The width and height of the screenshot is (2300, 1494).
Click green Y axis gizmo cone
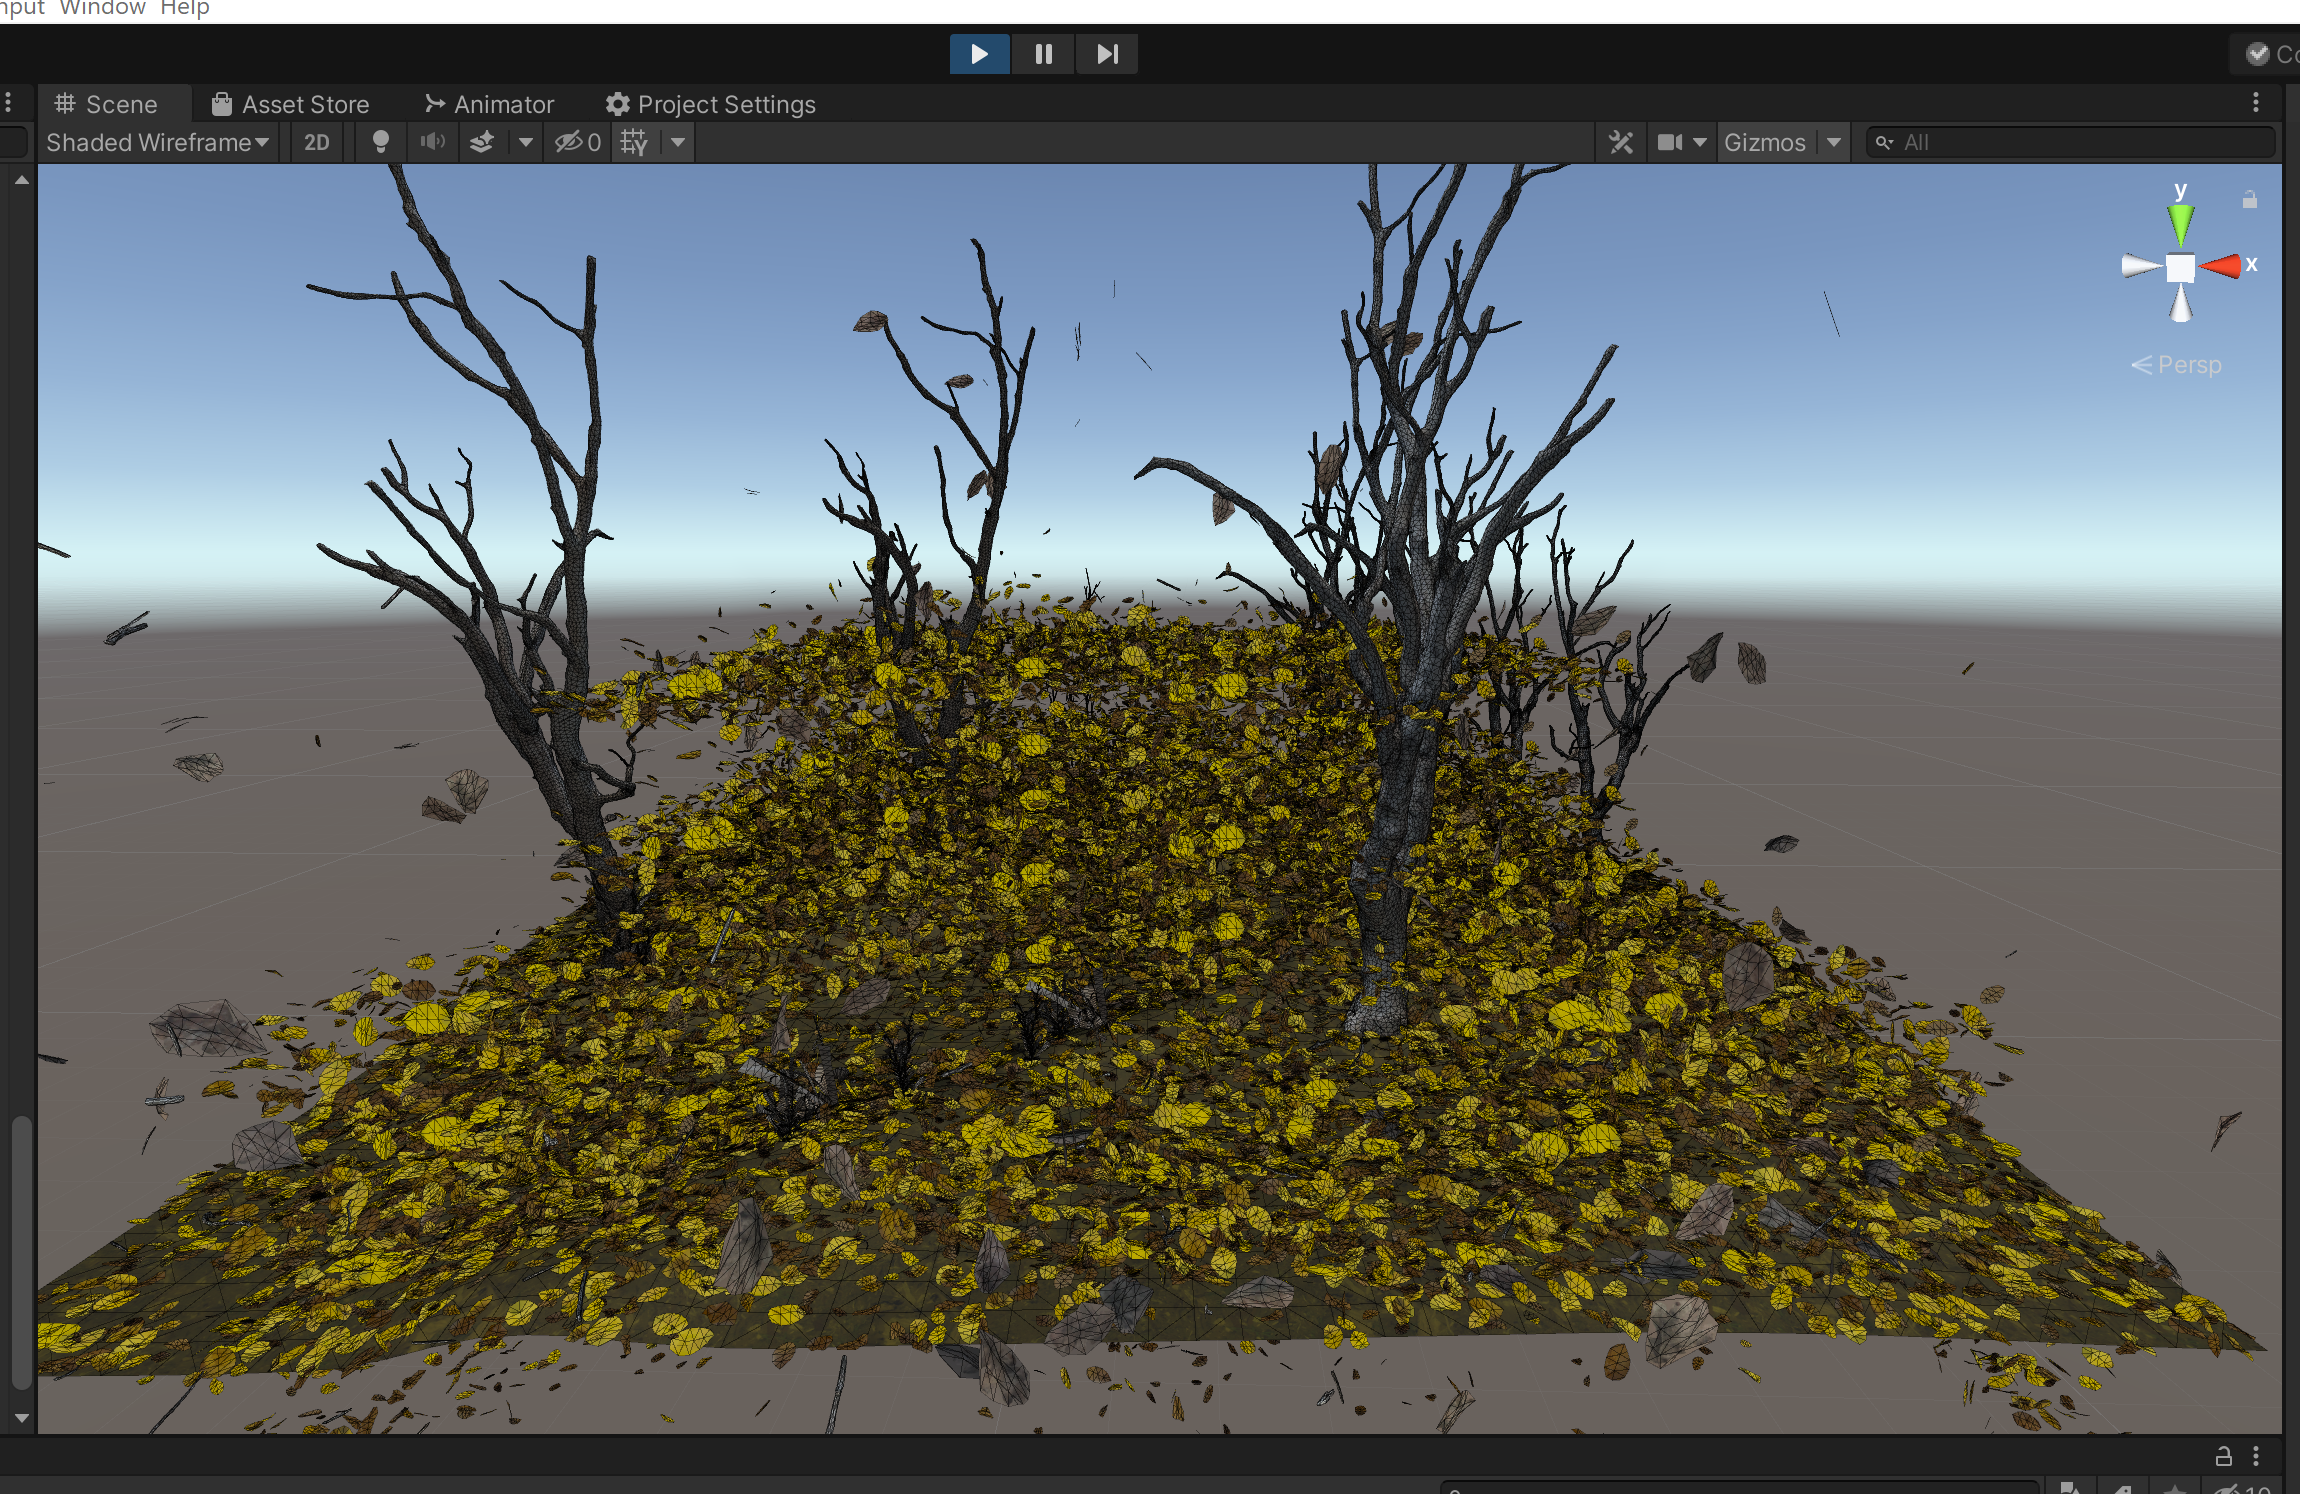click(2180, 222)
